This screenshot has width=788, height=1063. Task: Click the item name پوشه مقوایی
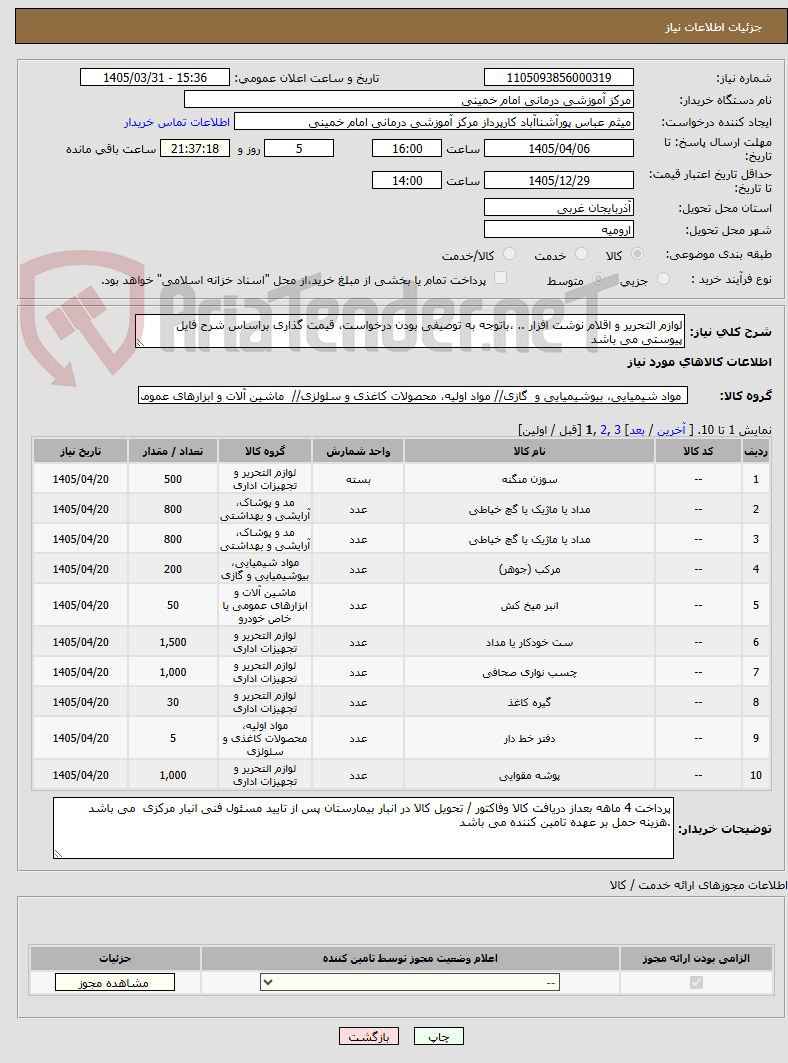530,775
